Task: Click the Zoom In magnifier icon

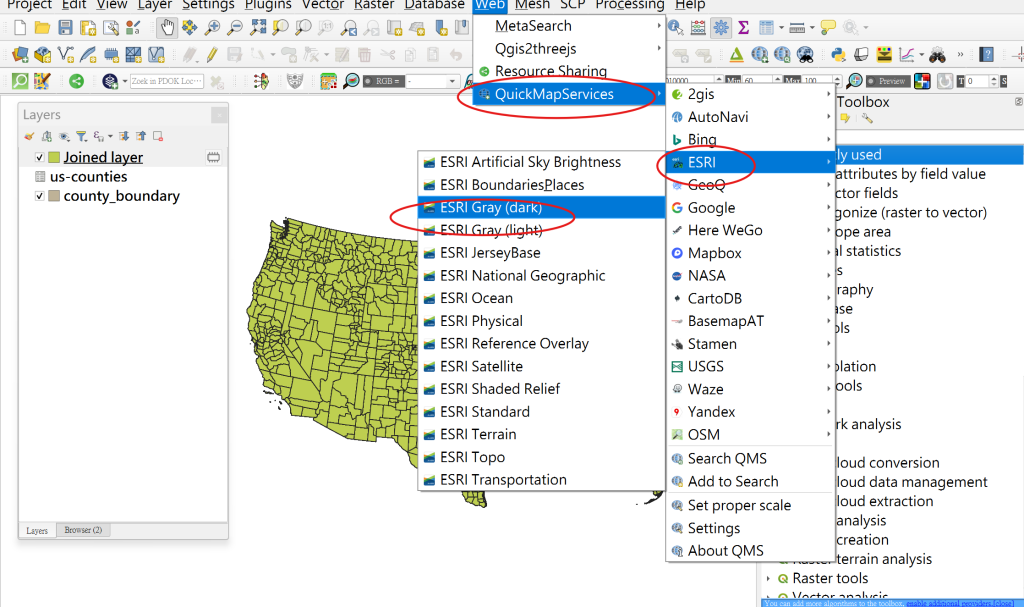Action: [x=212, y=27]
